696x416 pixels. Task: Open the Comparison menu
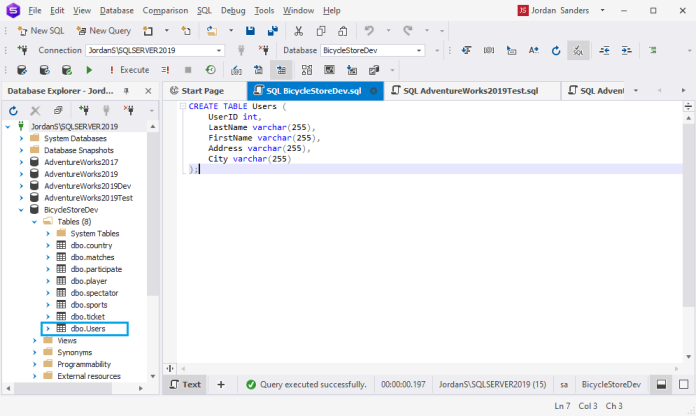(164, 10)
